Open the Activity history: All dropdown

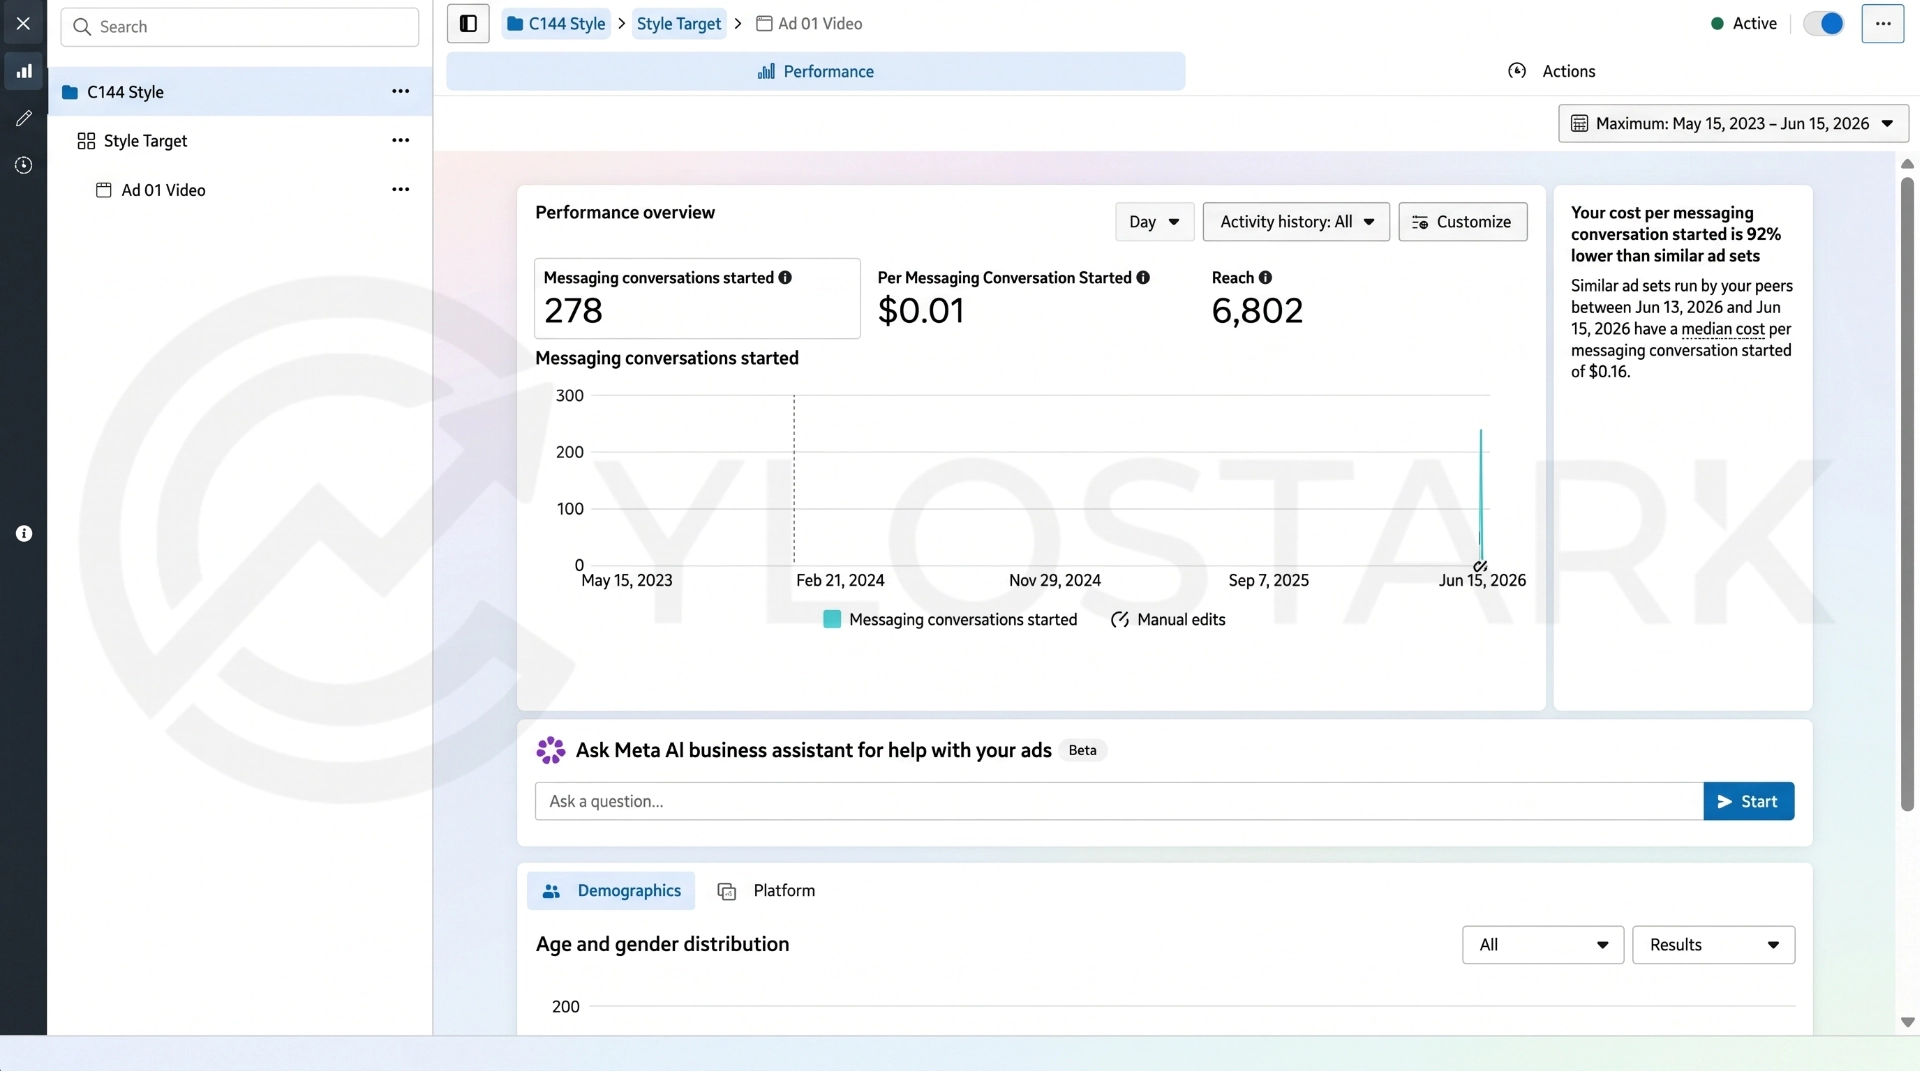point(1296,222)
